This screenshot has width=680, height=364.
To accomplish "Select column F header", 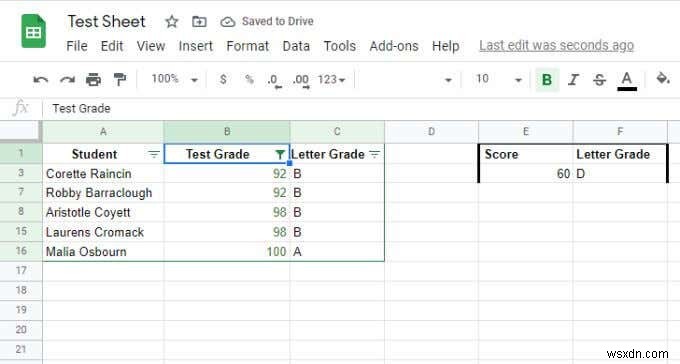I will [x=620, y=131].
